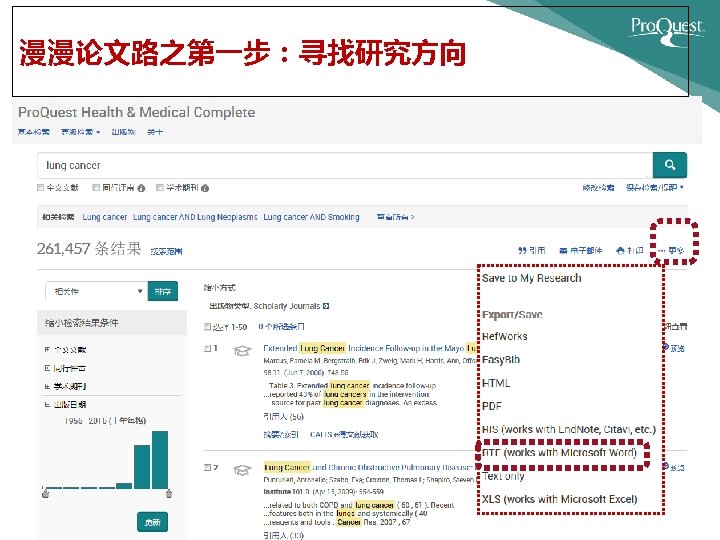Tick the select 1-50 checkbox
Image resolution: width=720 pixels, height=540 pixels.
click(x=208, y=326)
